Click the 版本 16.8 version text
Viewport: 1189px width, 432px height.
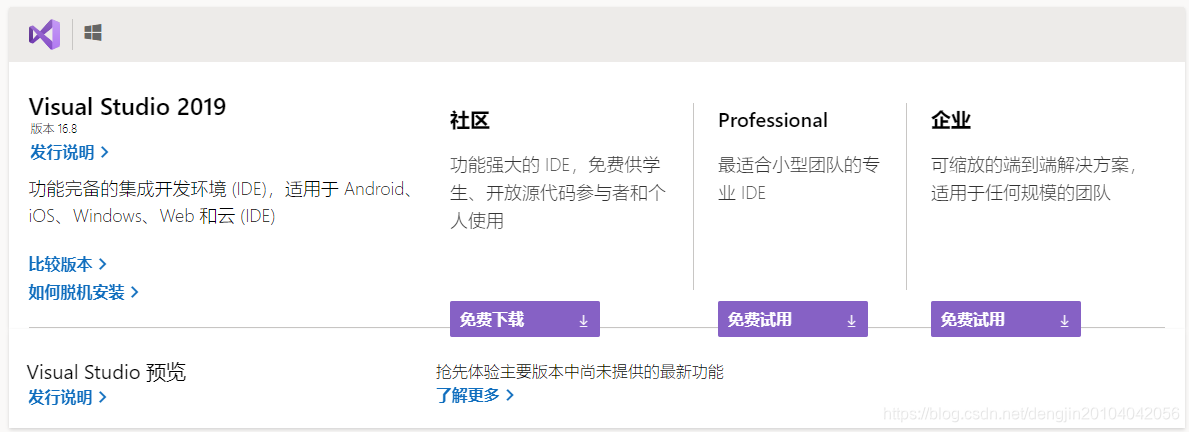click(x=54, y=129)
